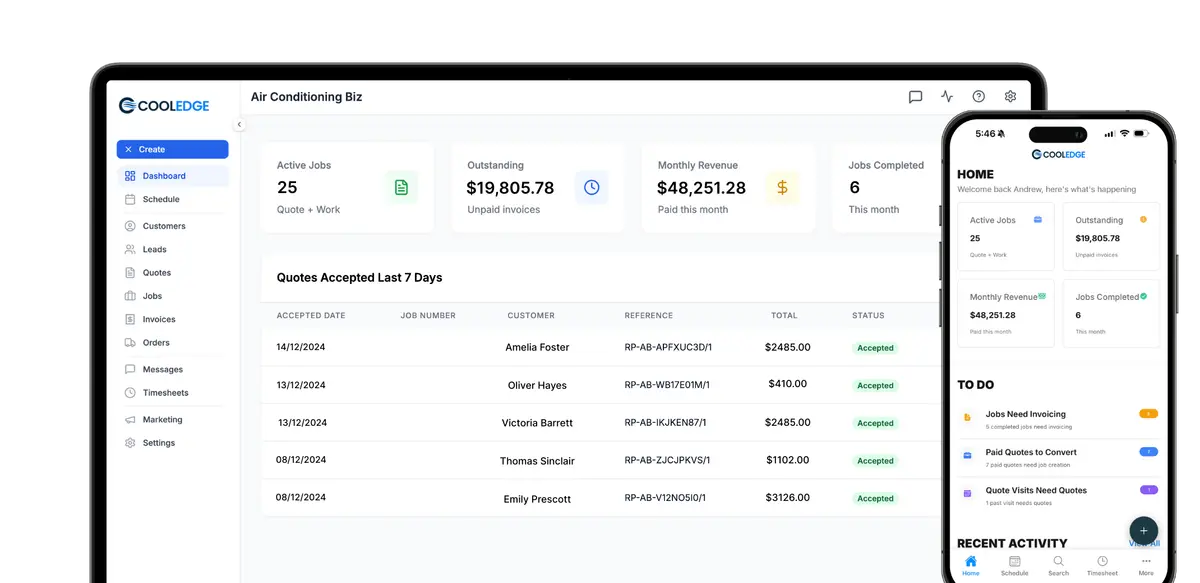Open the chat messages icon in header
Image resolution: width=1200 pixels, height=583 pixels.
(915, 97)
